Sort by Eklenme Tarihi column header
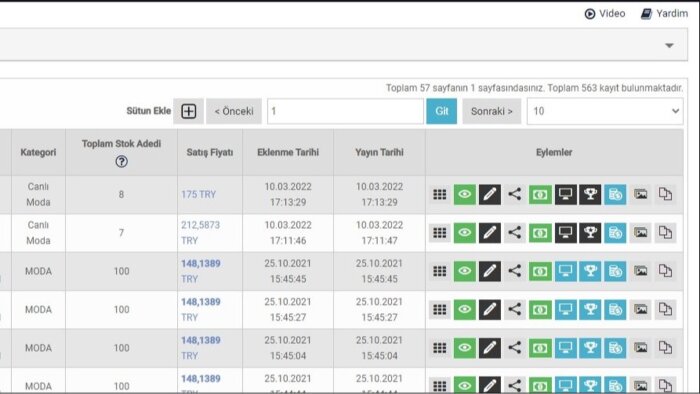Image resolution: width=700 pixels, height=394 pixels. (x=288, y=153)
